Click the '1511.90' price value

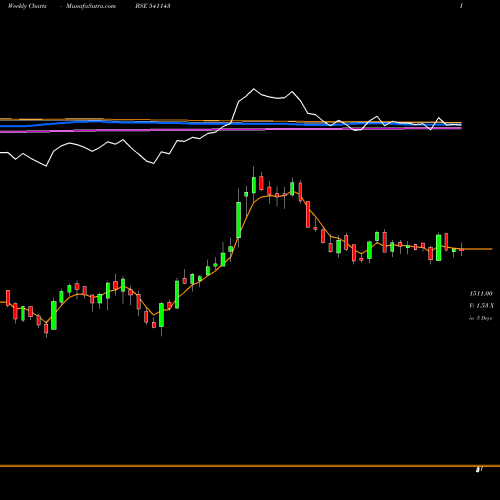tap(481, 294)
